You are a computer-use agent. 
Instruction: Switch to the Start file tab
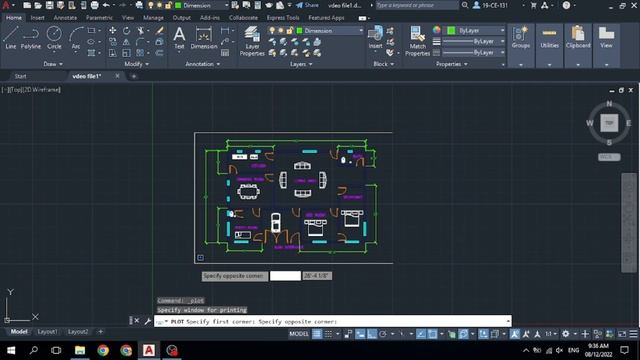(x=20, y=76)
